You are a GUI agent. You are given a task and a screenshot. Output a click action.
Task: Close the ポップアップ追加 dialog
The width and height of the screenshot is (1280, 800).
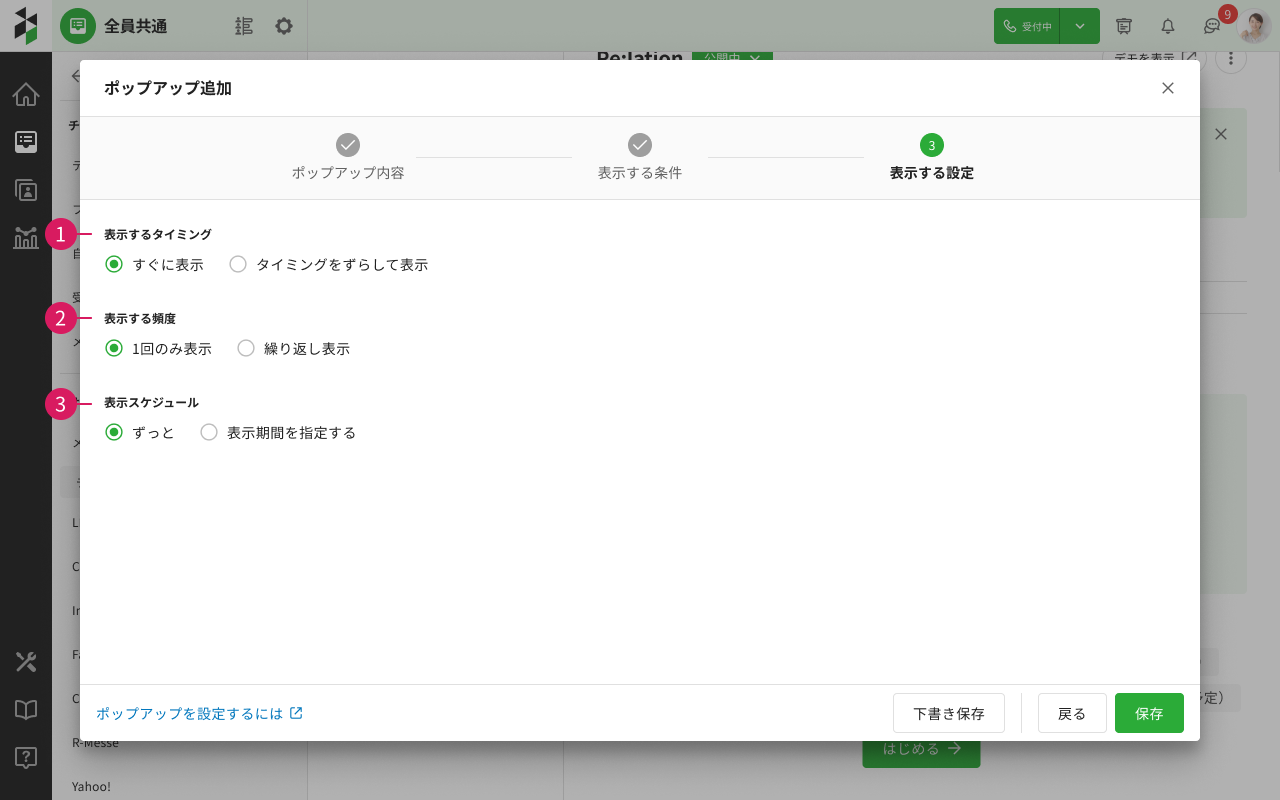[1168, 88]
